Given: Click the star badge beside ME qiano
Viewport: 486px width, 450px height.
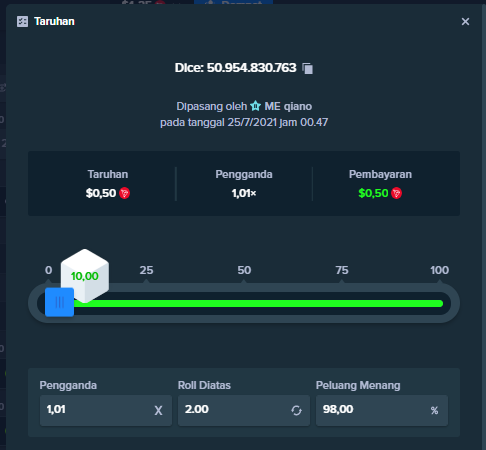Looking at the screenshot, I should pos(255,106).
